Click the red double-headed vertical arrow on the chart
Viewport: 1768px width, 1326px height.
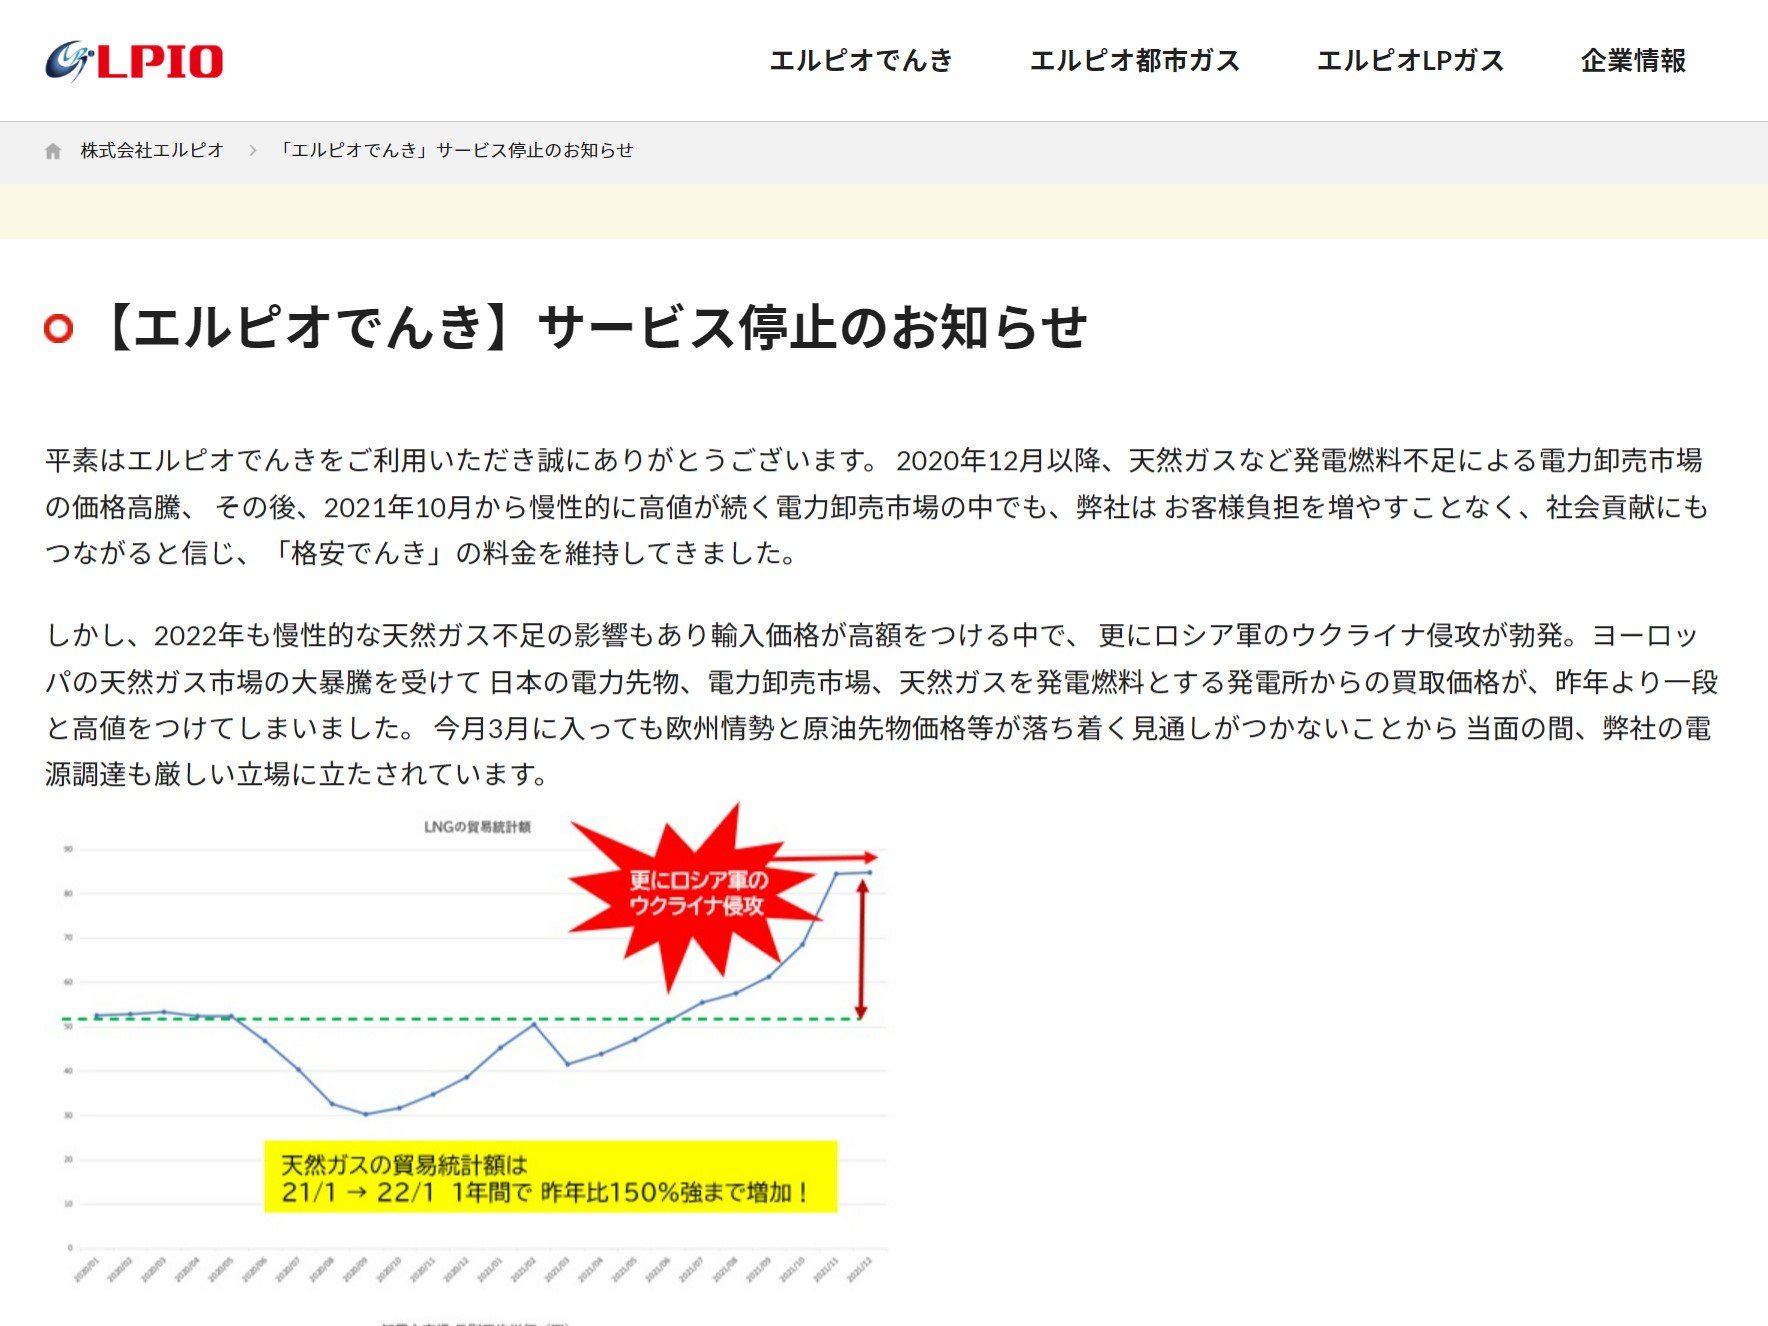point(861,950)
